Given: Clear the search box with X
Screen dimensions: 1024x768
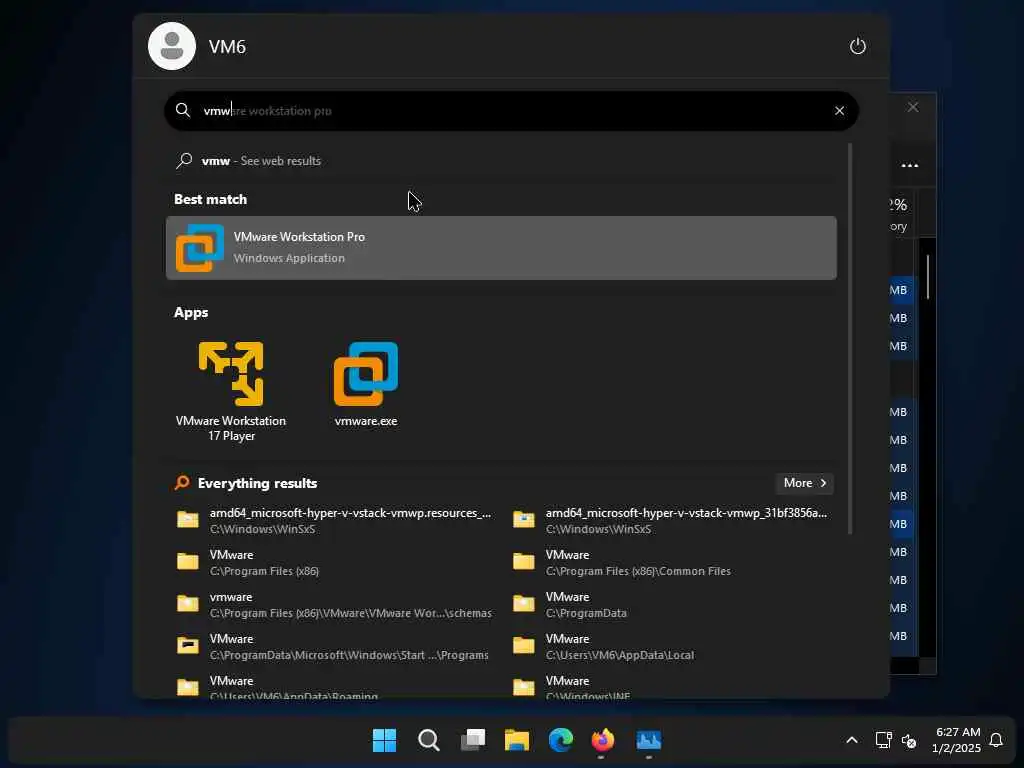Looking at the screenshot, I should 839,111.
